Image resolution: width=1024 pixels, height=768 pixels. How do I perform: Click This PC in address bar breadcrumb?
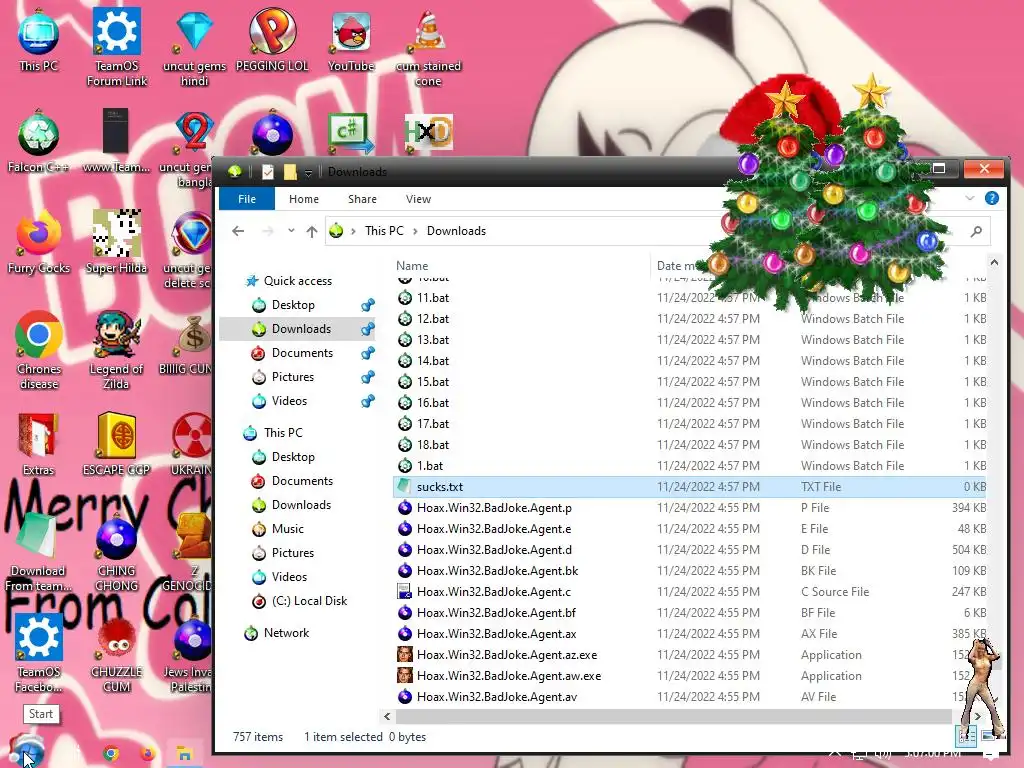point(384,231)
